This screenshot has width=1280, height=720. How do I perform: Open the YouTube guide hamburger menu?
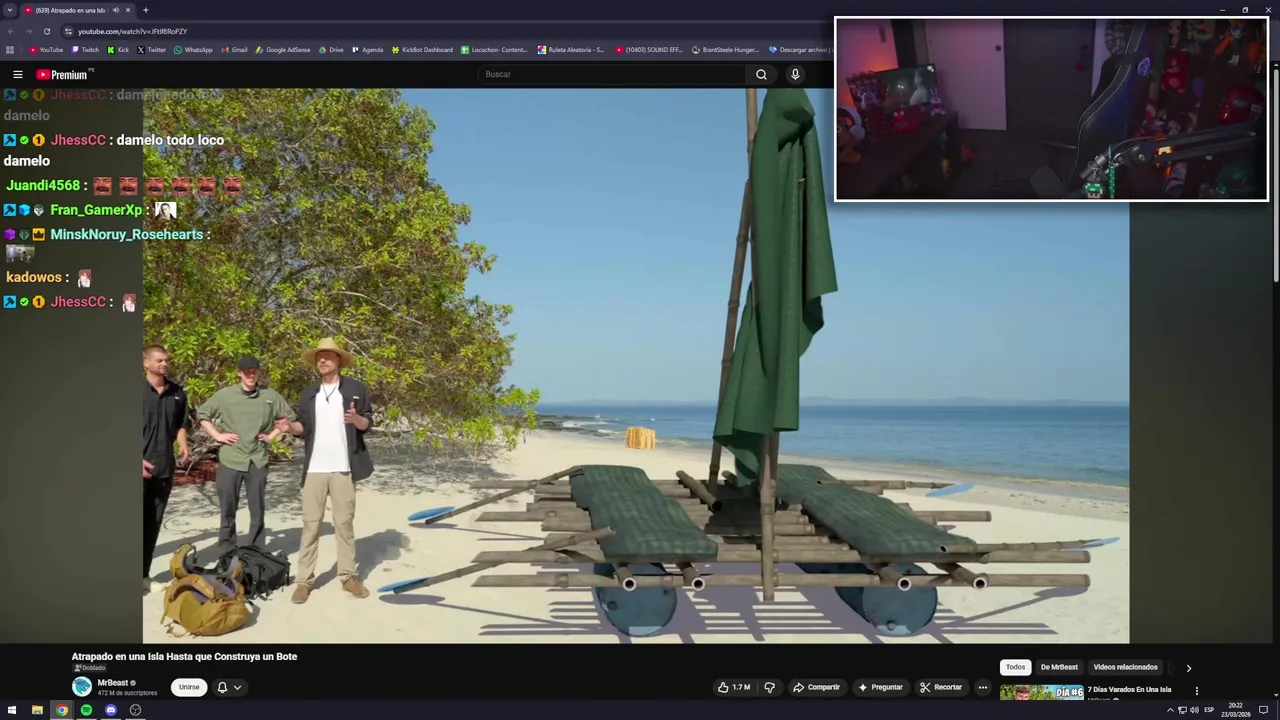(x=17, y=74)
